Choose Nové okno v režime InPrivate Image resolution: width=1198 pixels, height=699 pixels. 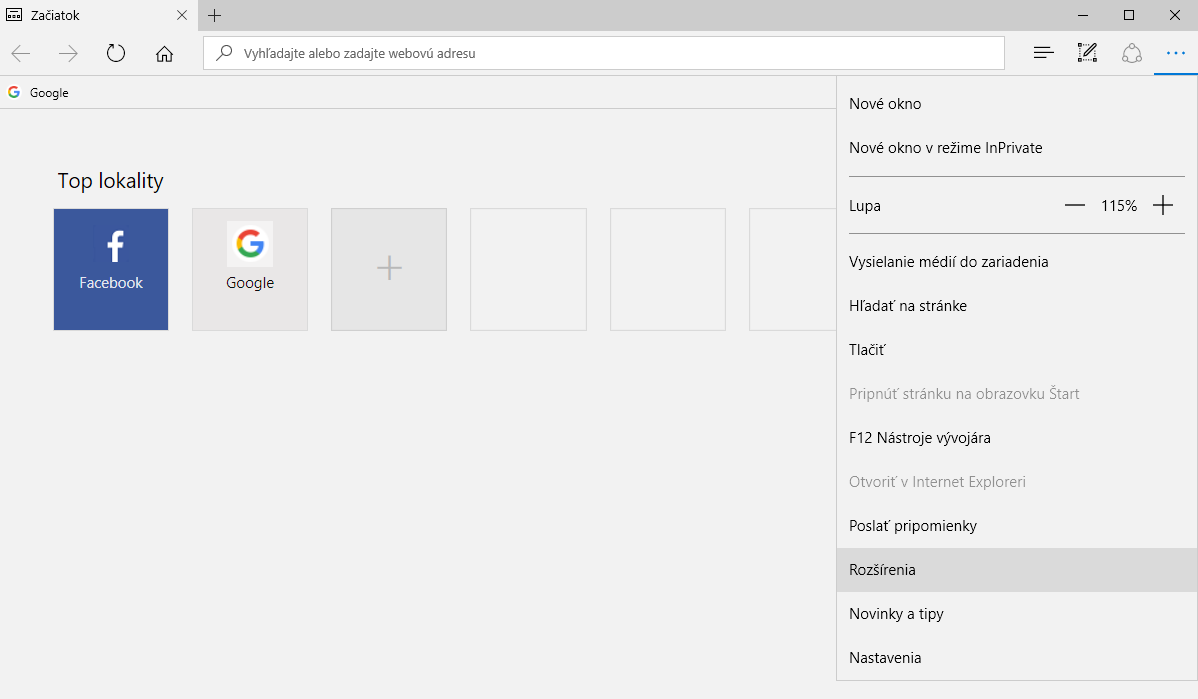tap(1017, 148)
